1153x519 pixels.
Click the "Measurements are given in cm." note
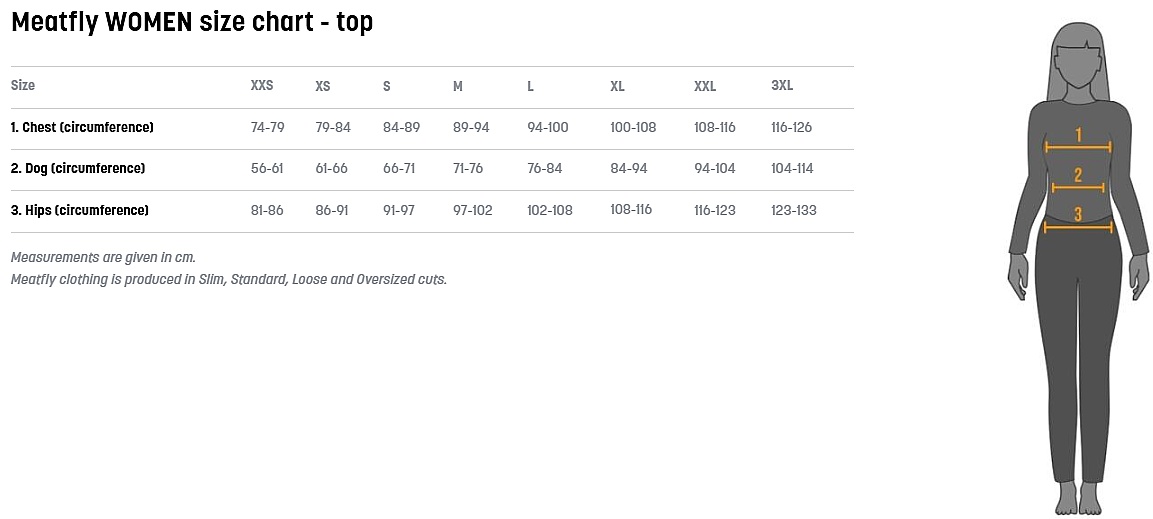103,257
